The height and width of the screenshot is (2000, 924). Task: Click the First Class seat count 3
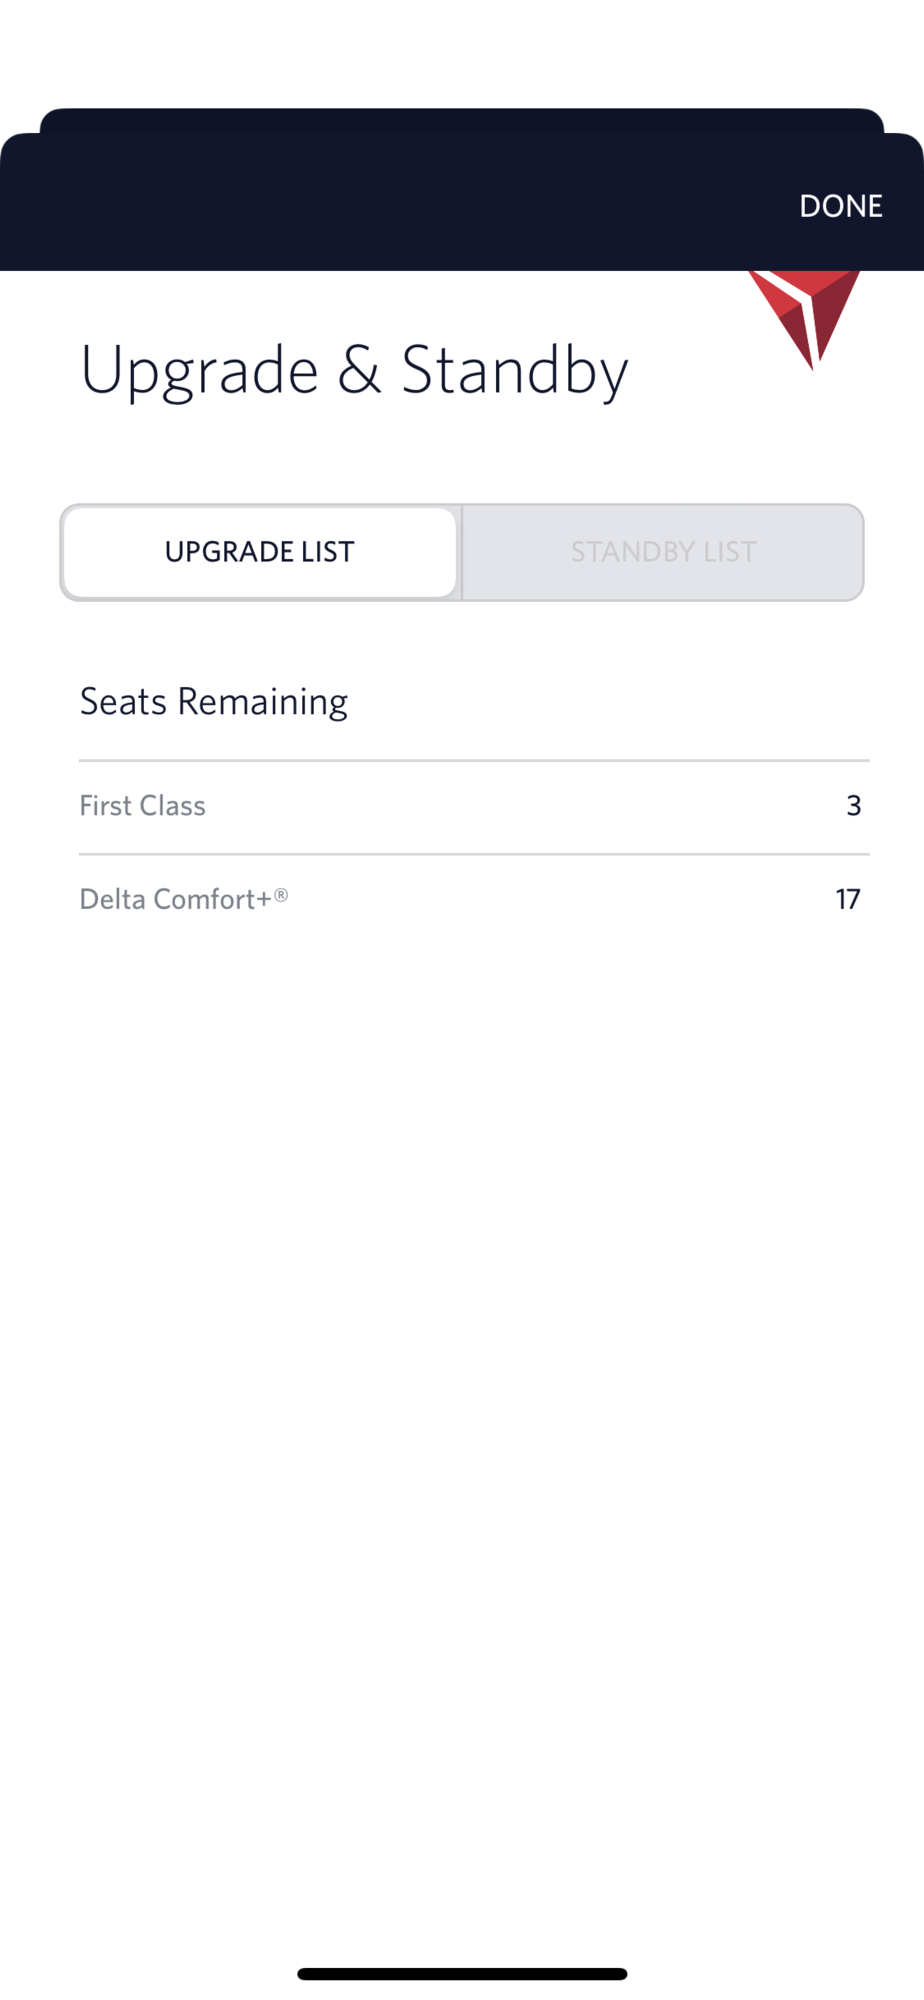click(853, 806)
